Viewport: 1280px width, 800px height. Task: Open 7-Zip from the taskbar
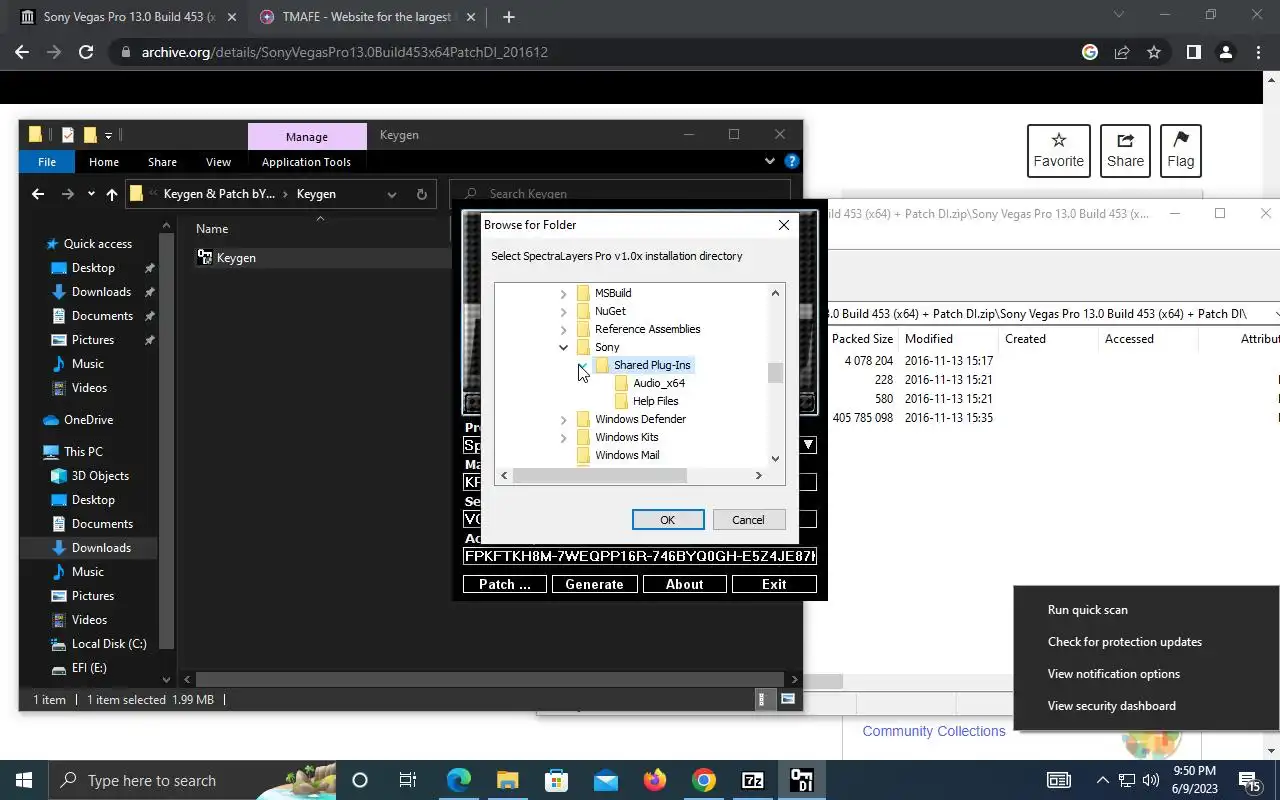coord(753,780)
